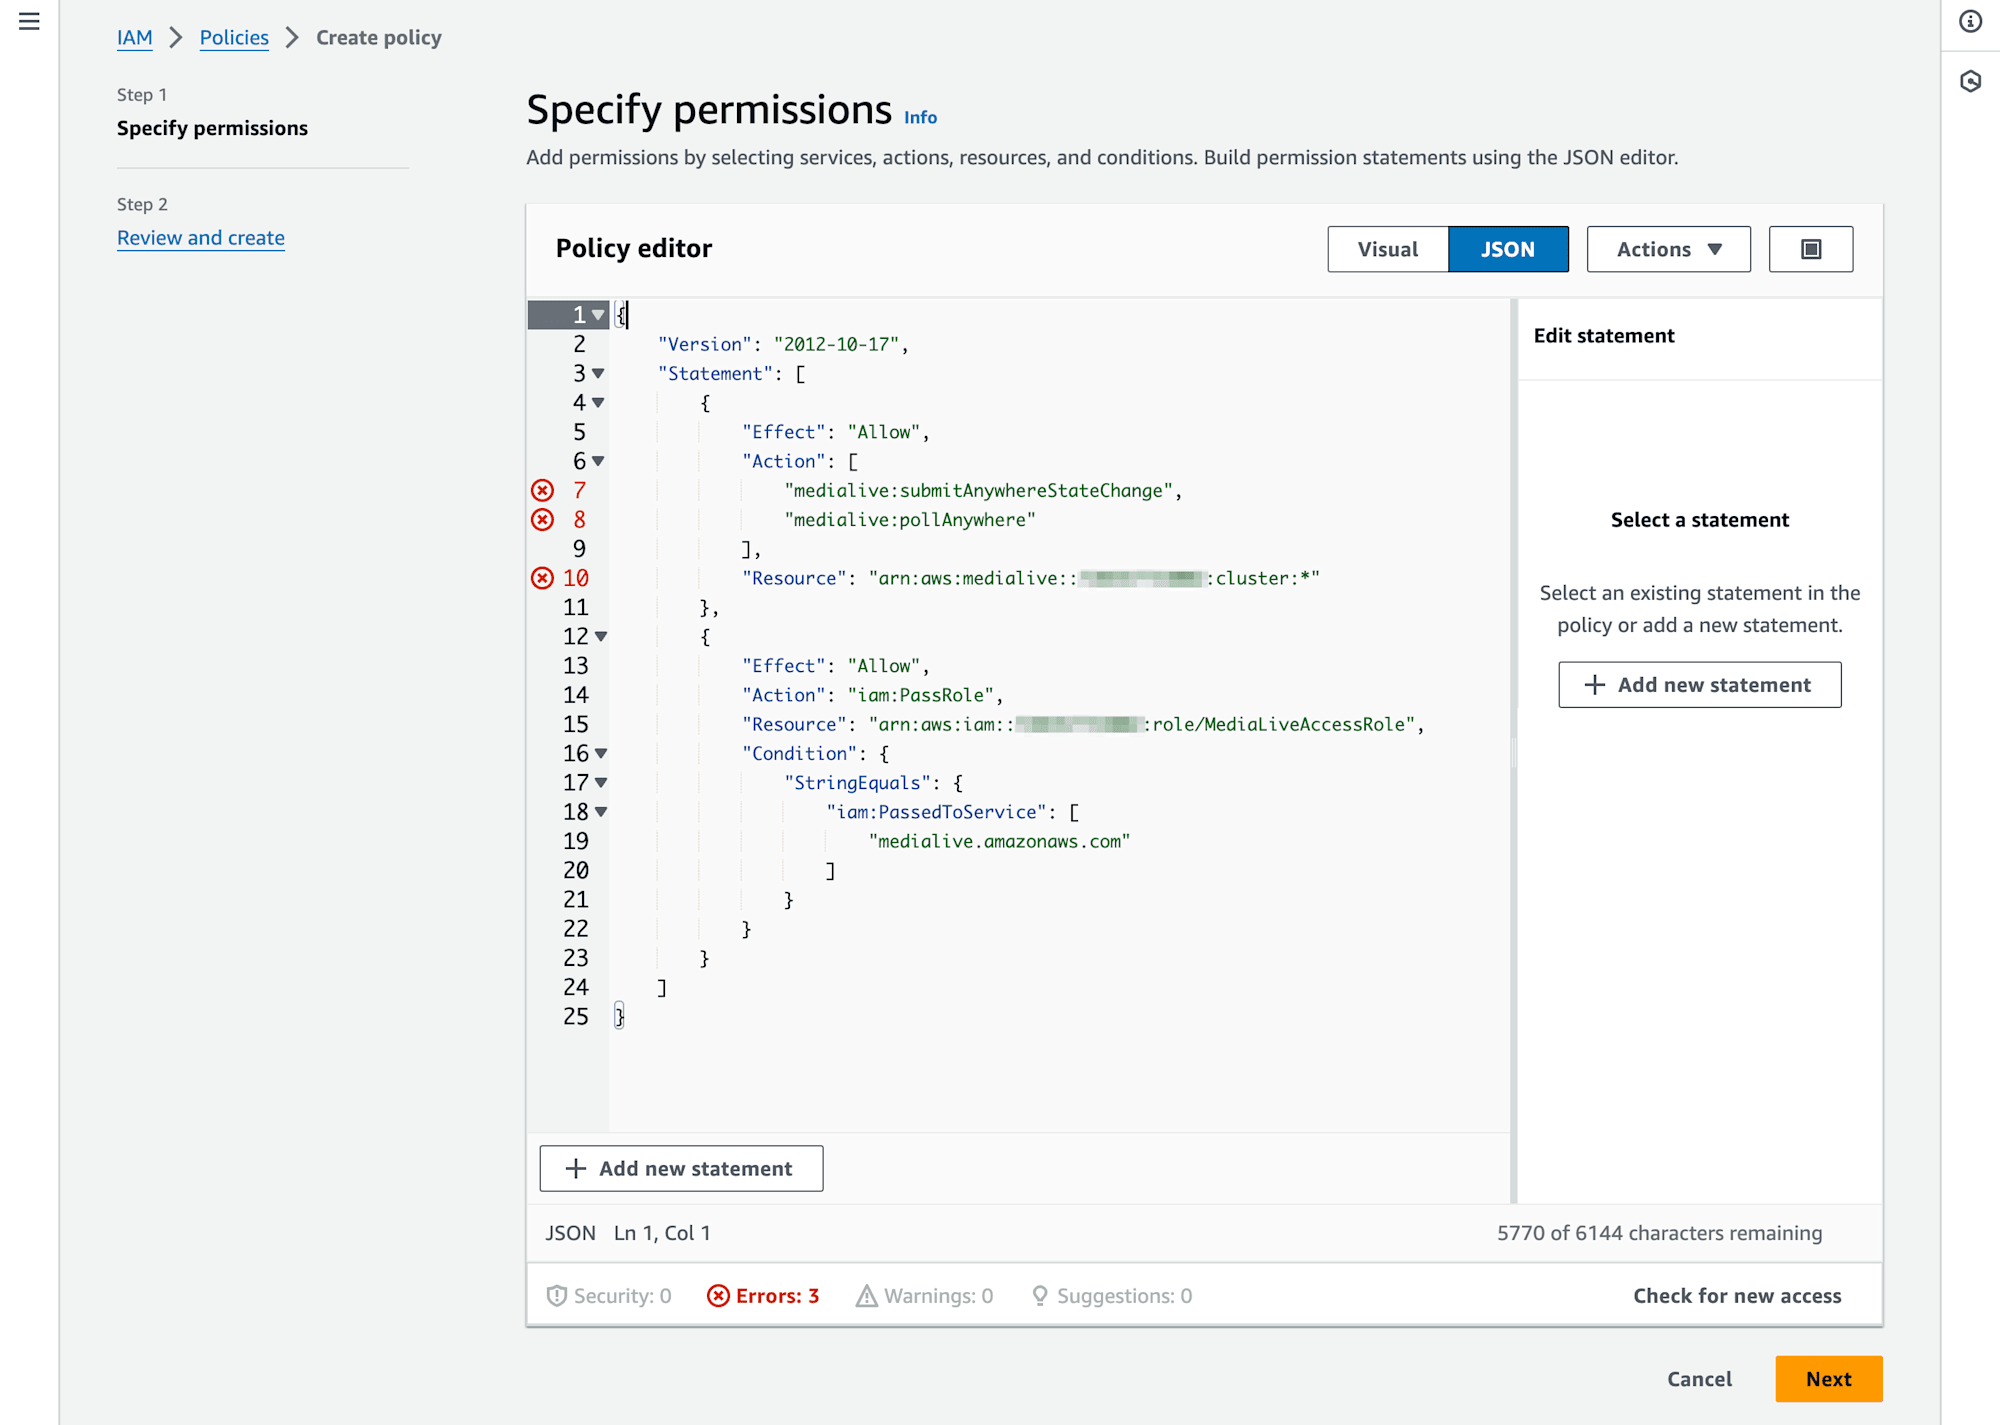
Task: Expand the Actions dropdown menu
Action: click(1670, 247)
